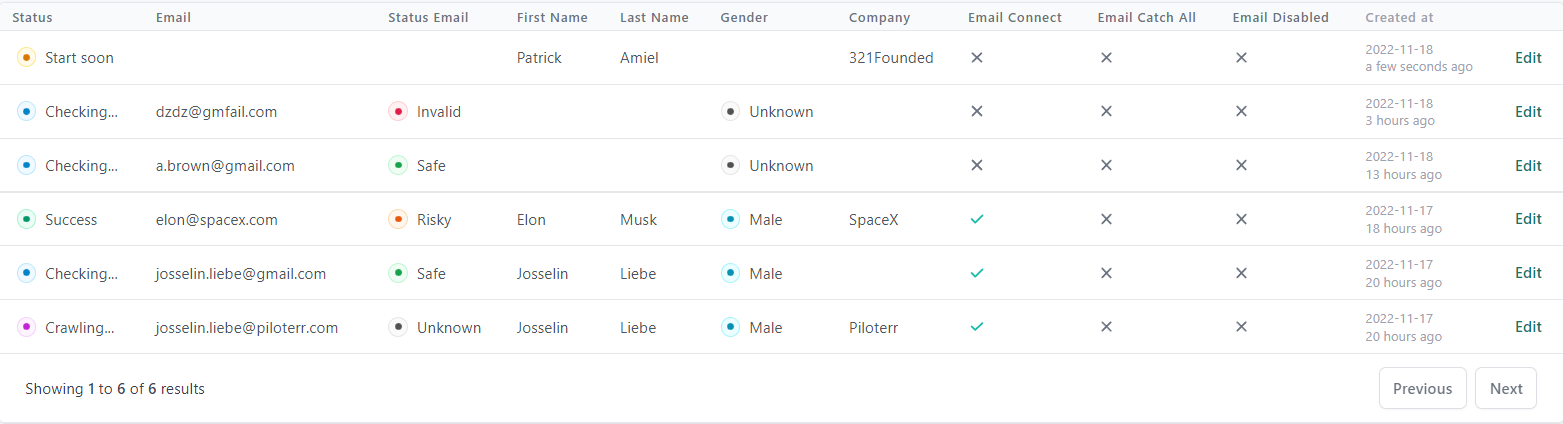The width and height of the screenshot is (1563, 424).
Task: Click the orange Start soon status dot
Action: (x=27, y=58)
